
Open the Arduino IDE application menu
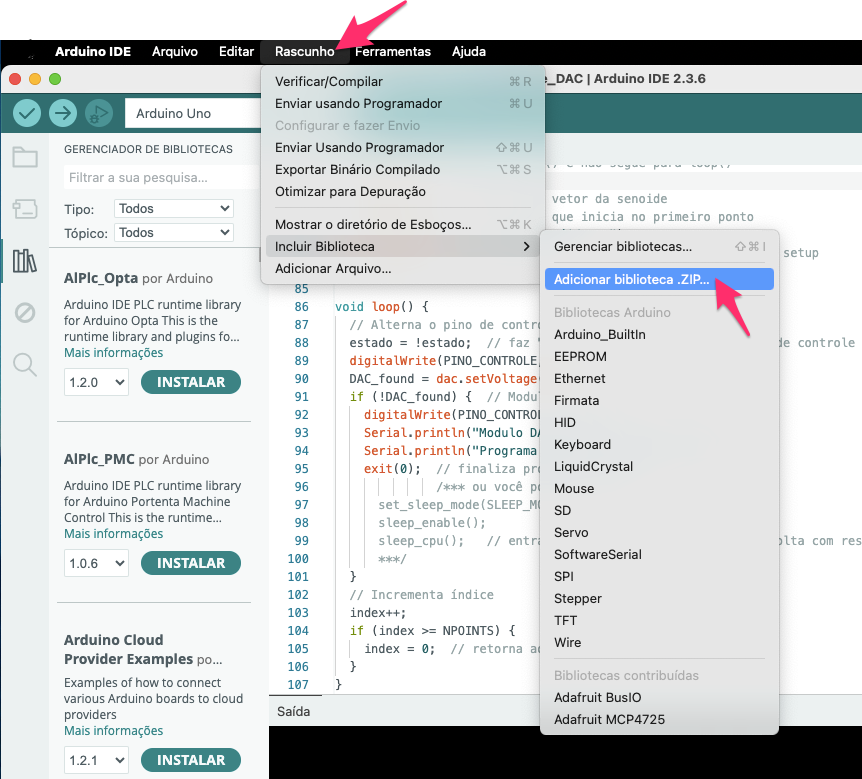click(x=93, y=52)
